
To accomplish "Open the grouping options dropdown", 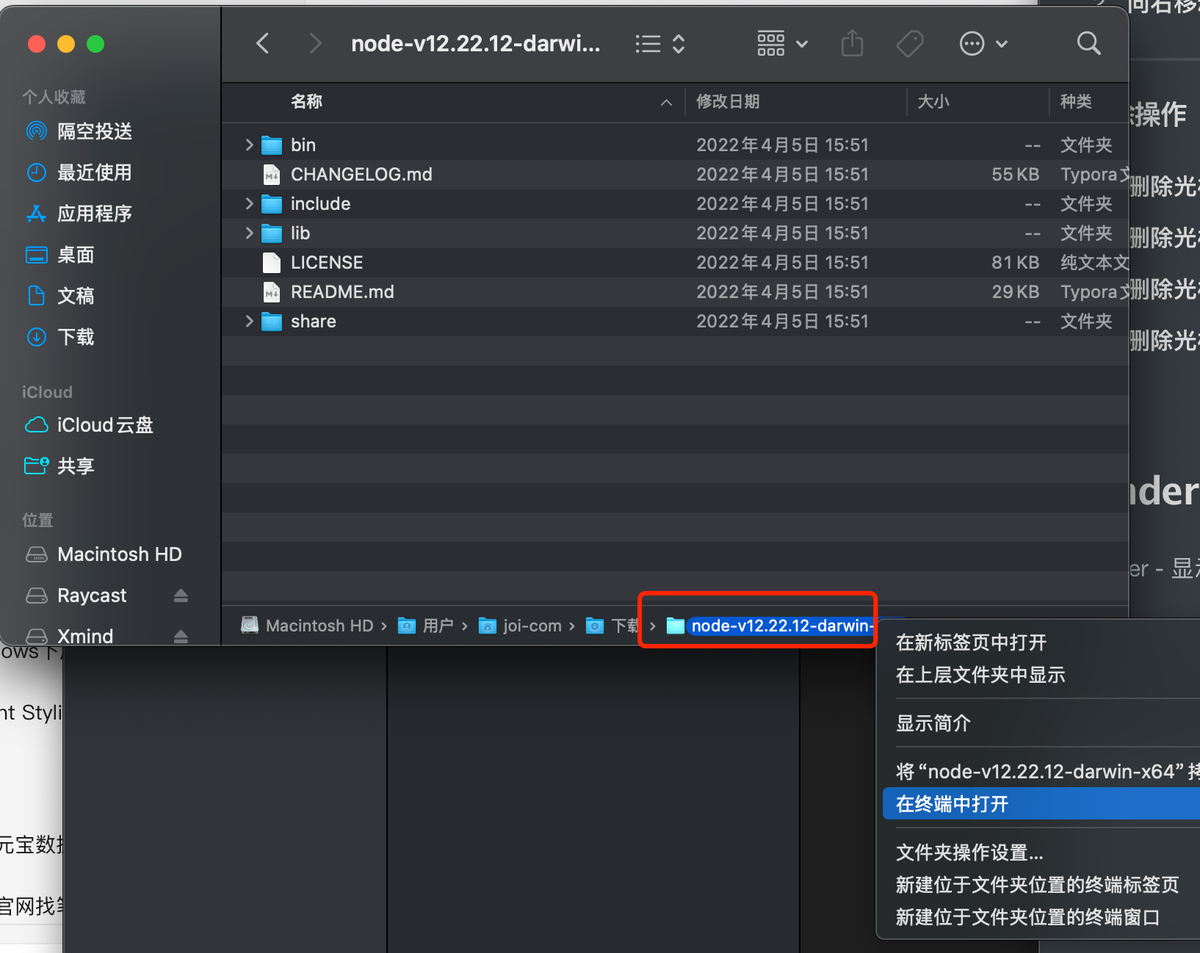I will click(782, 44).
